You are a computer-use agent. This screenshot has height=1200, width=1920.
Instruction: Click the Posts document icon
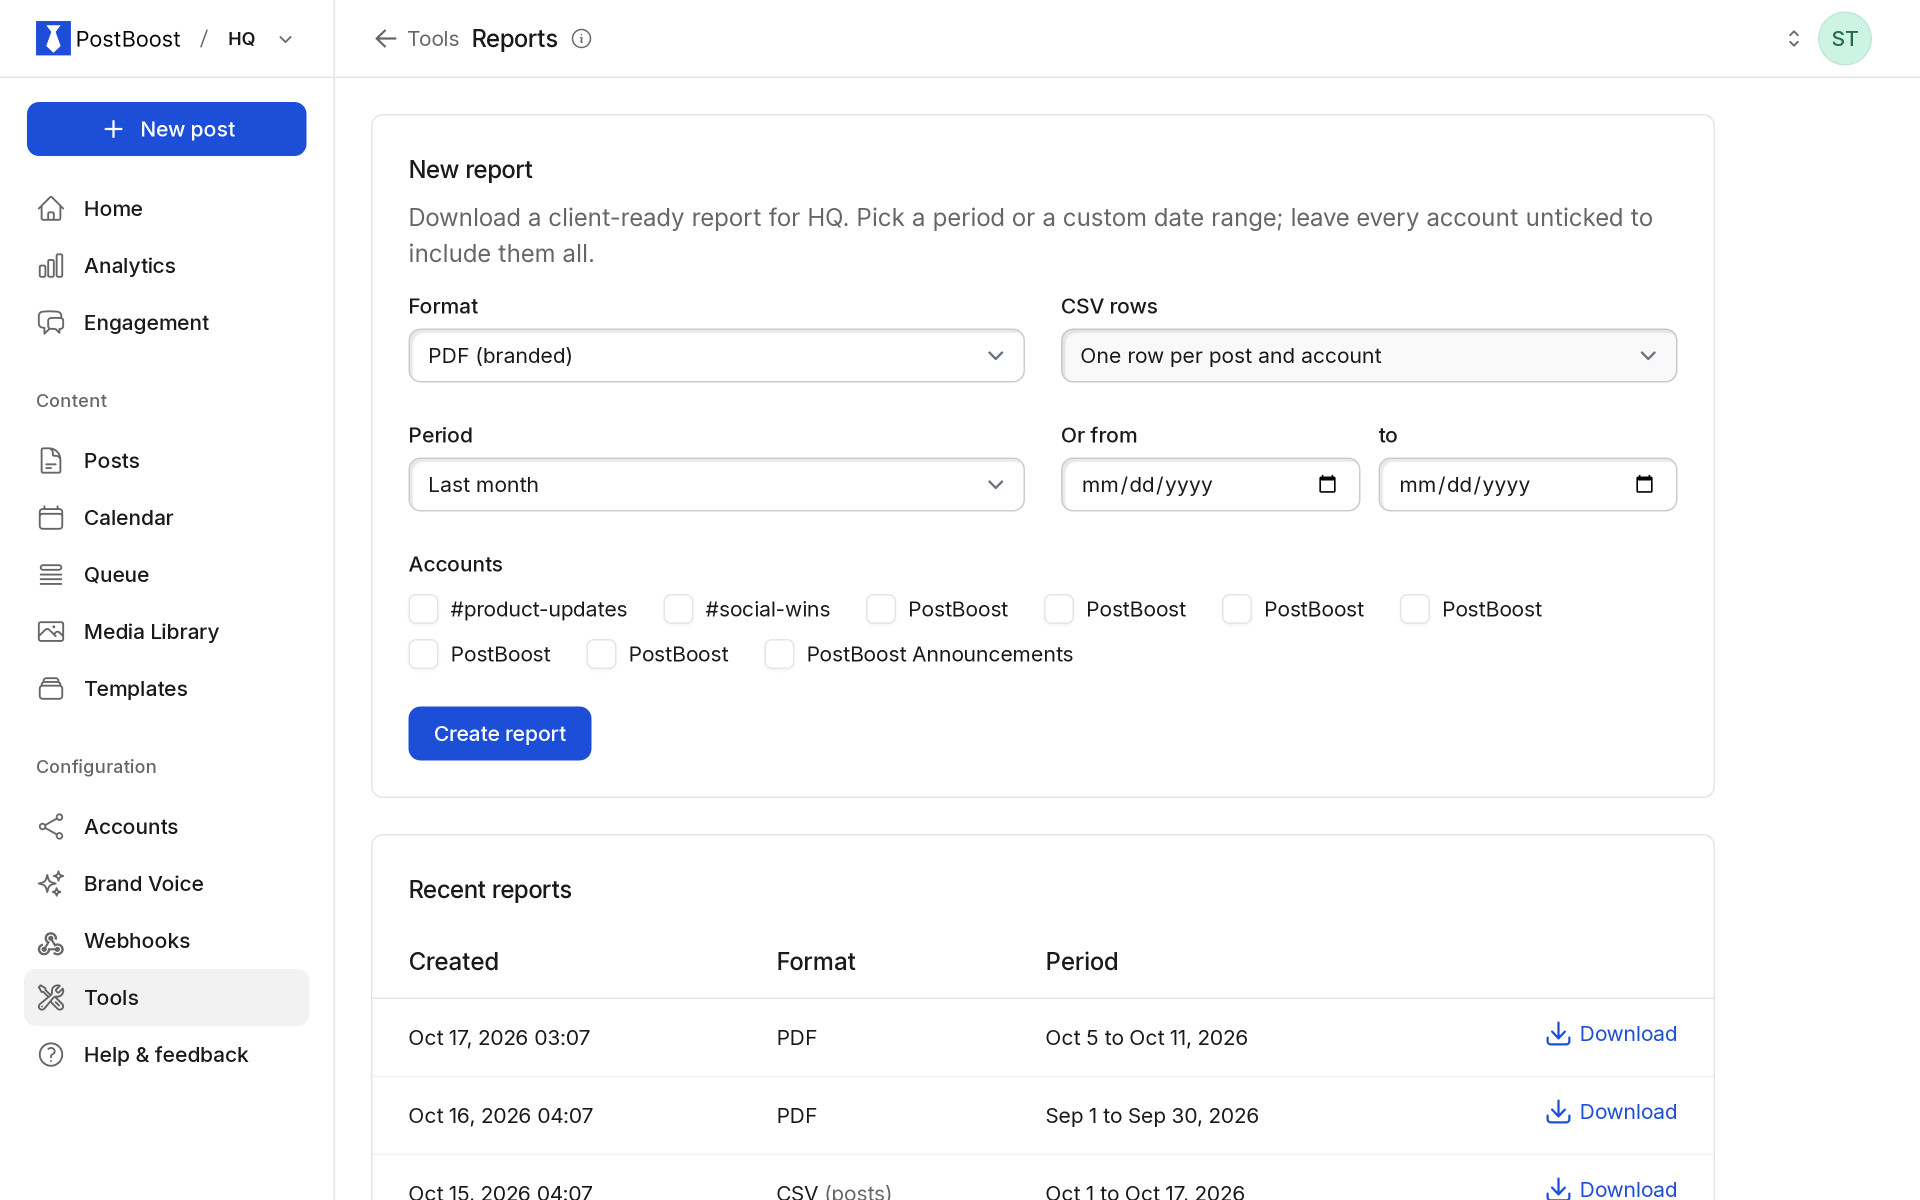click(51, 460)
